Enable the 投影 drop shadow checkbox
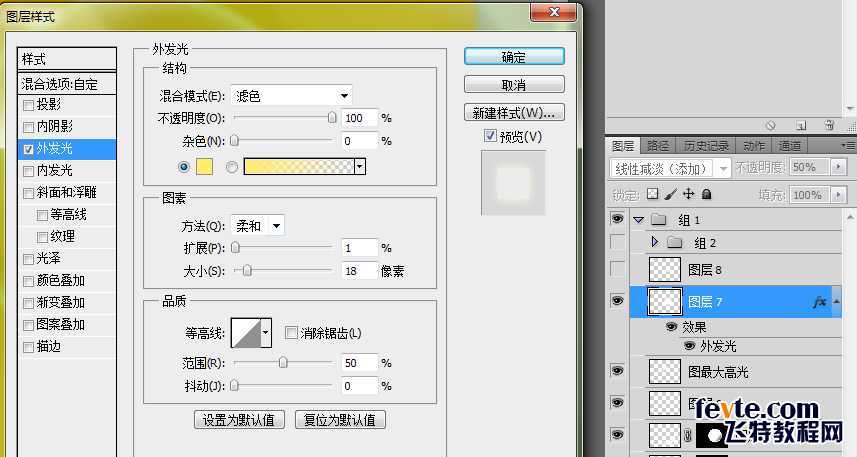Screen dimensions: 857x457 [28, 105]
